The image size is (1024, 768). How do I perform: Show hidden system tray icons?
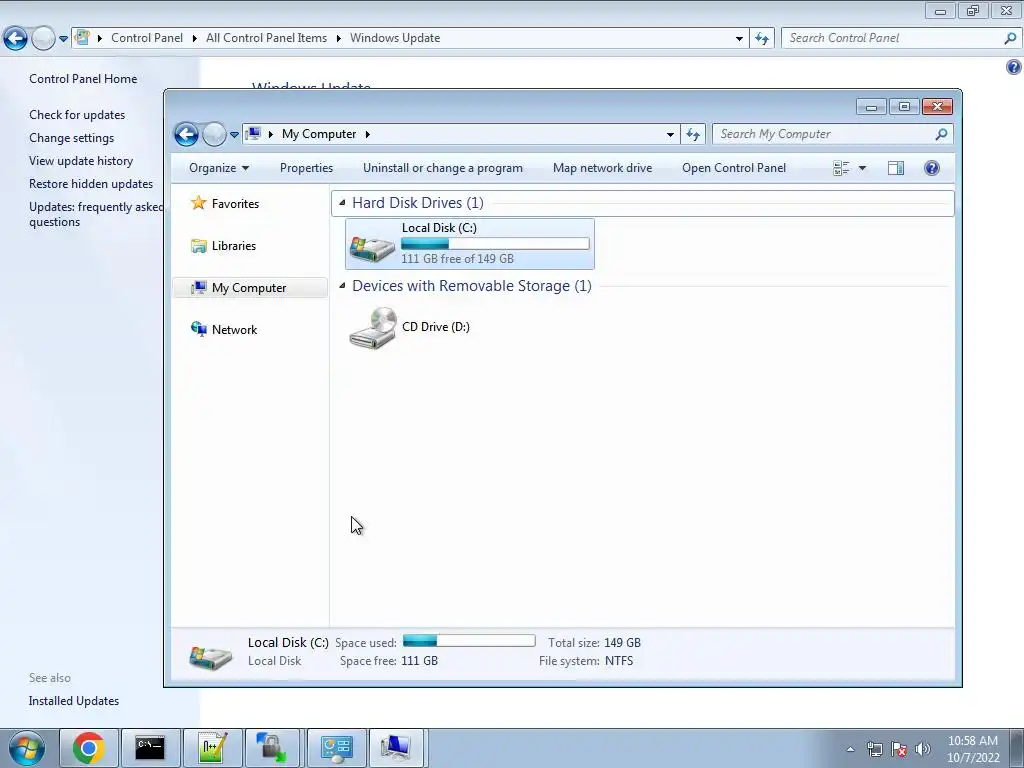click(x=850, y=749)
